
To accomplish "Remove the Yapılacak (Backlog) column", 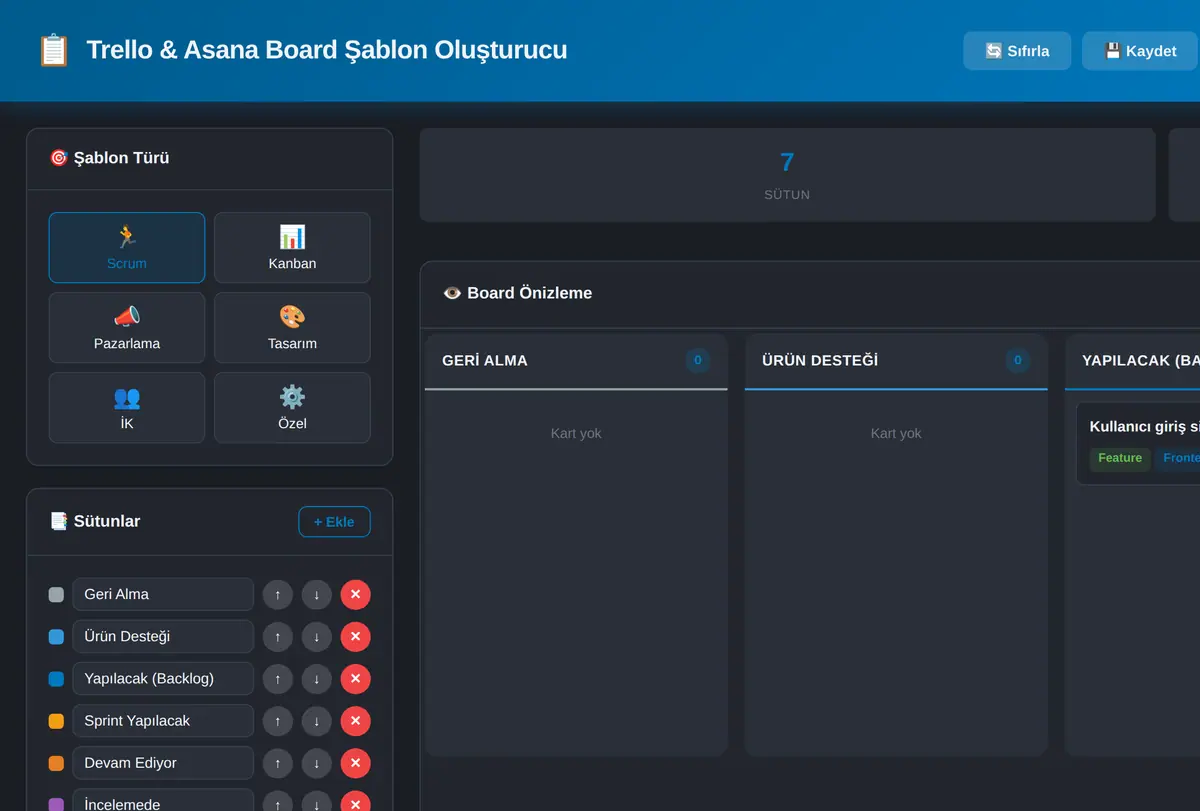I will click(x=356, y=679).
